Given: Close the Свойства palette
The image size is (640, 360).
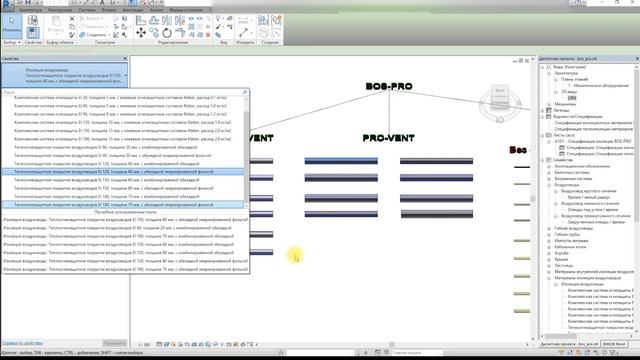Looking at the screenshot, I should (125, 59).
